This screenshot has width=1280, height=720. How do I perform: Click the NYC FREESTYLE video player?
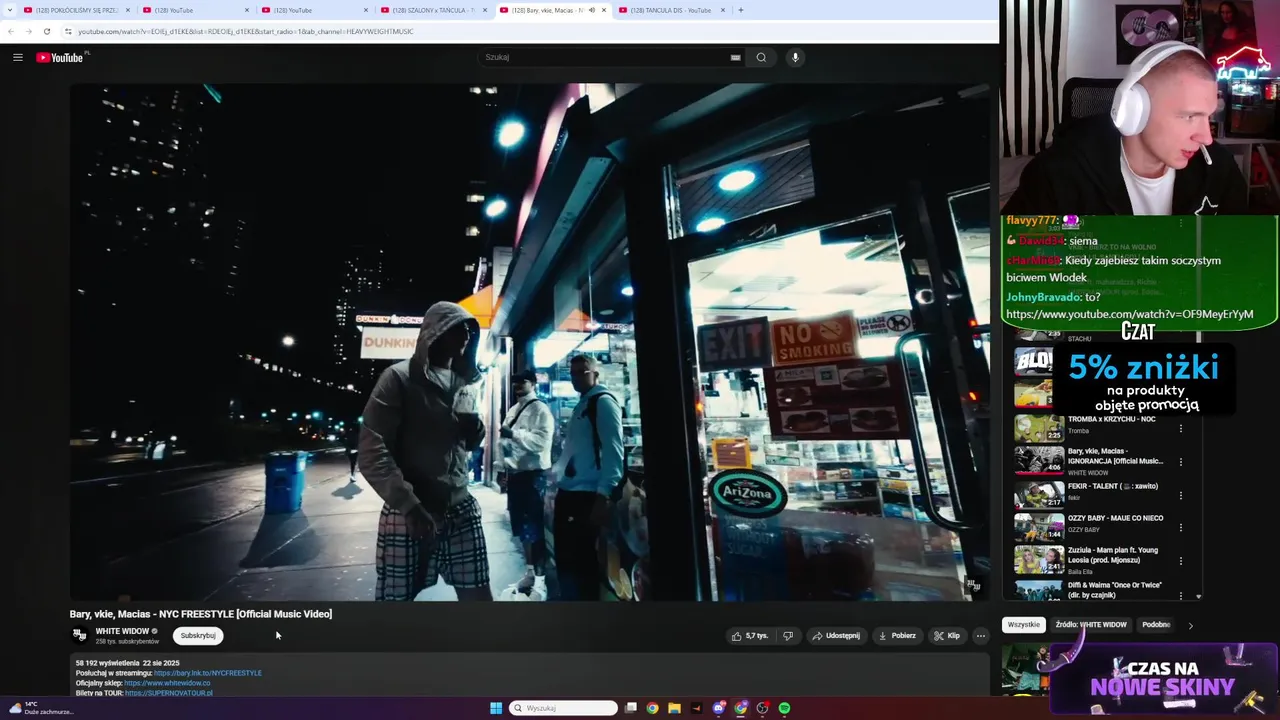tap(529, 342)
